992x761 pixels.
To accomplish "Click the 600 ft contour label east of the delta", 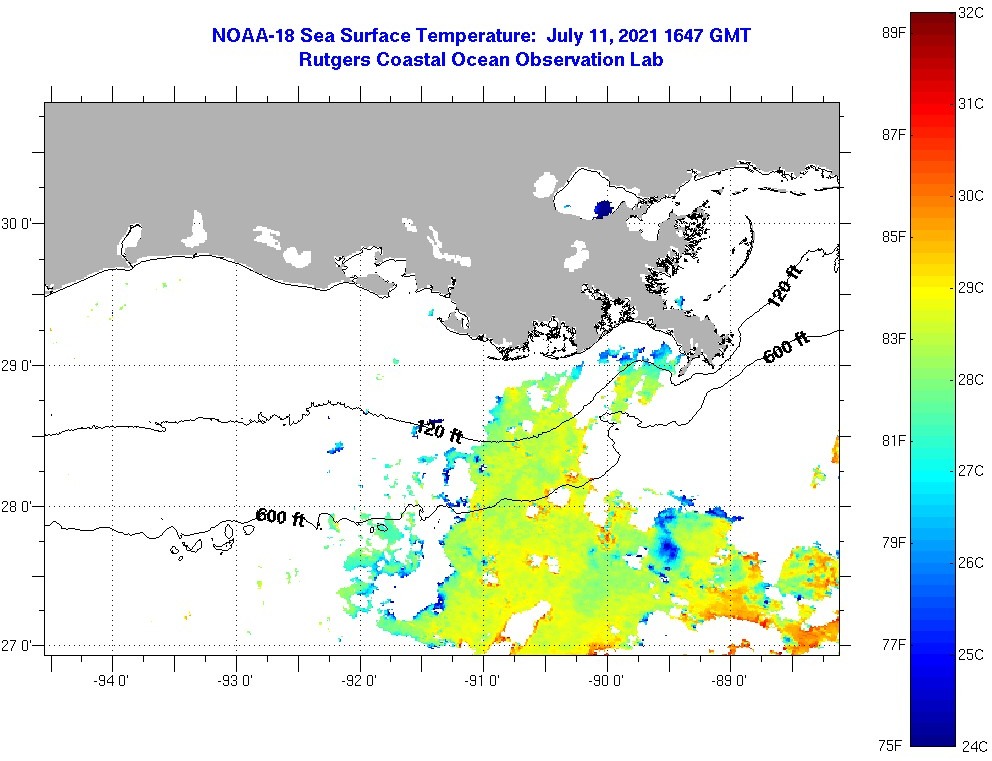I will (786, 348).
